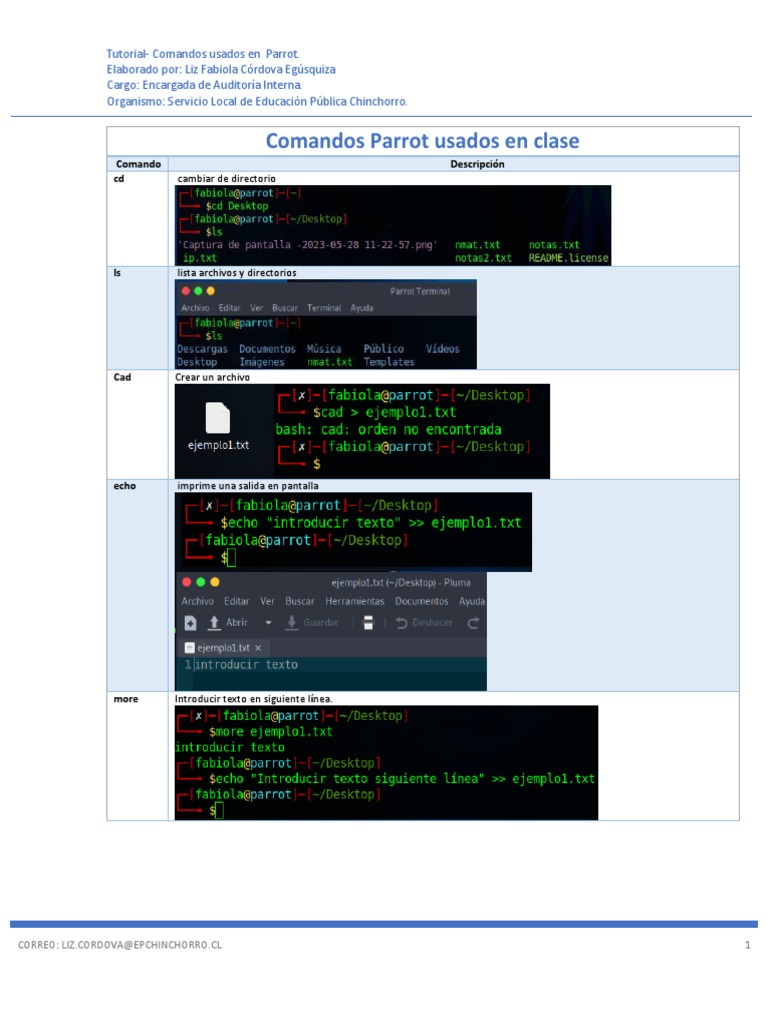Screen dimensions: 768x1024
Task: Click the yellow button of Pluma window
Action: 215,582
